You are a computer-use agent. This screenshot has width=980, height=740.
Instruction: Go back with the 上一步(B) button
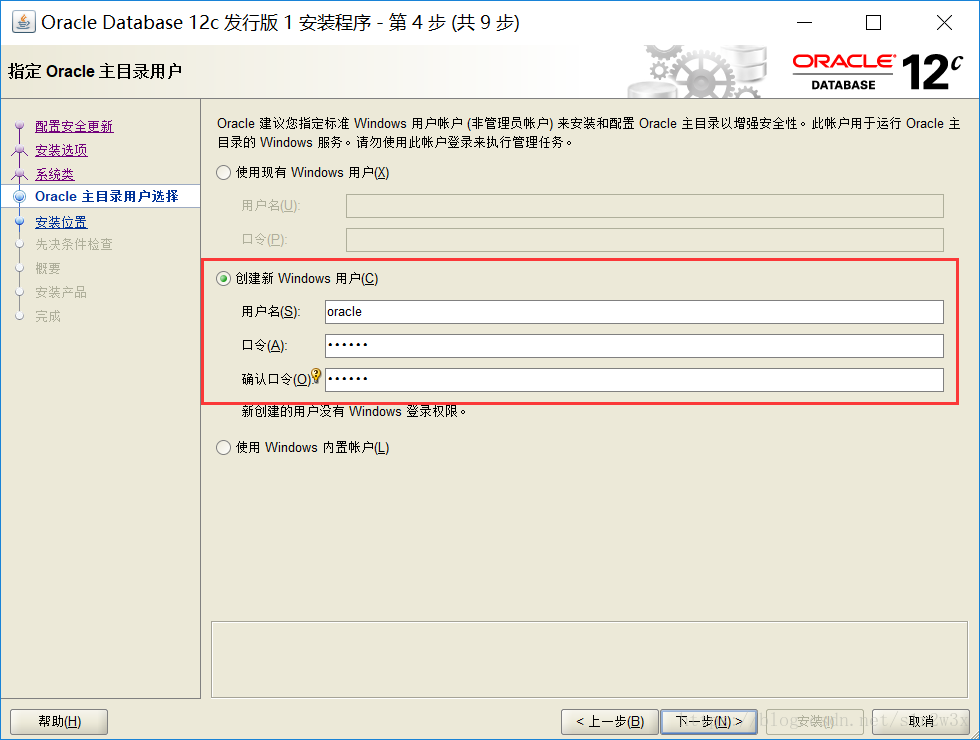[610, 722]
